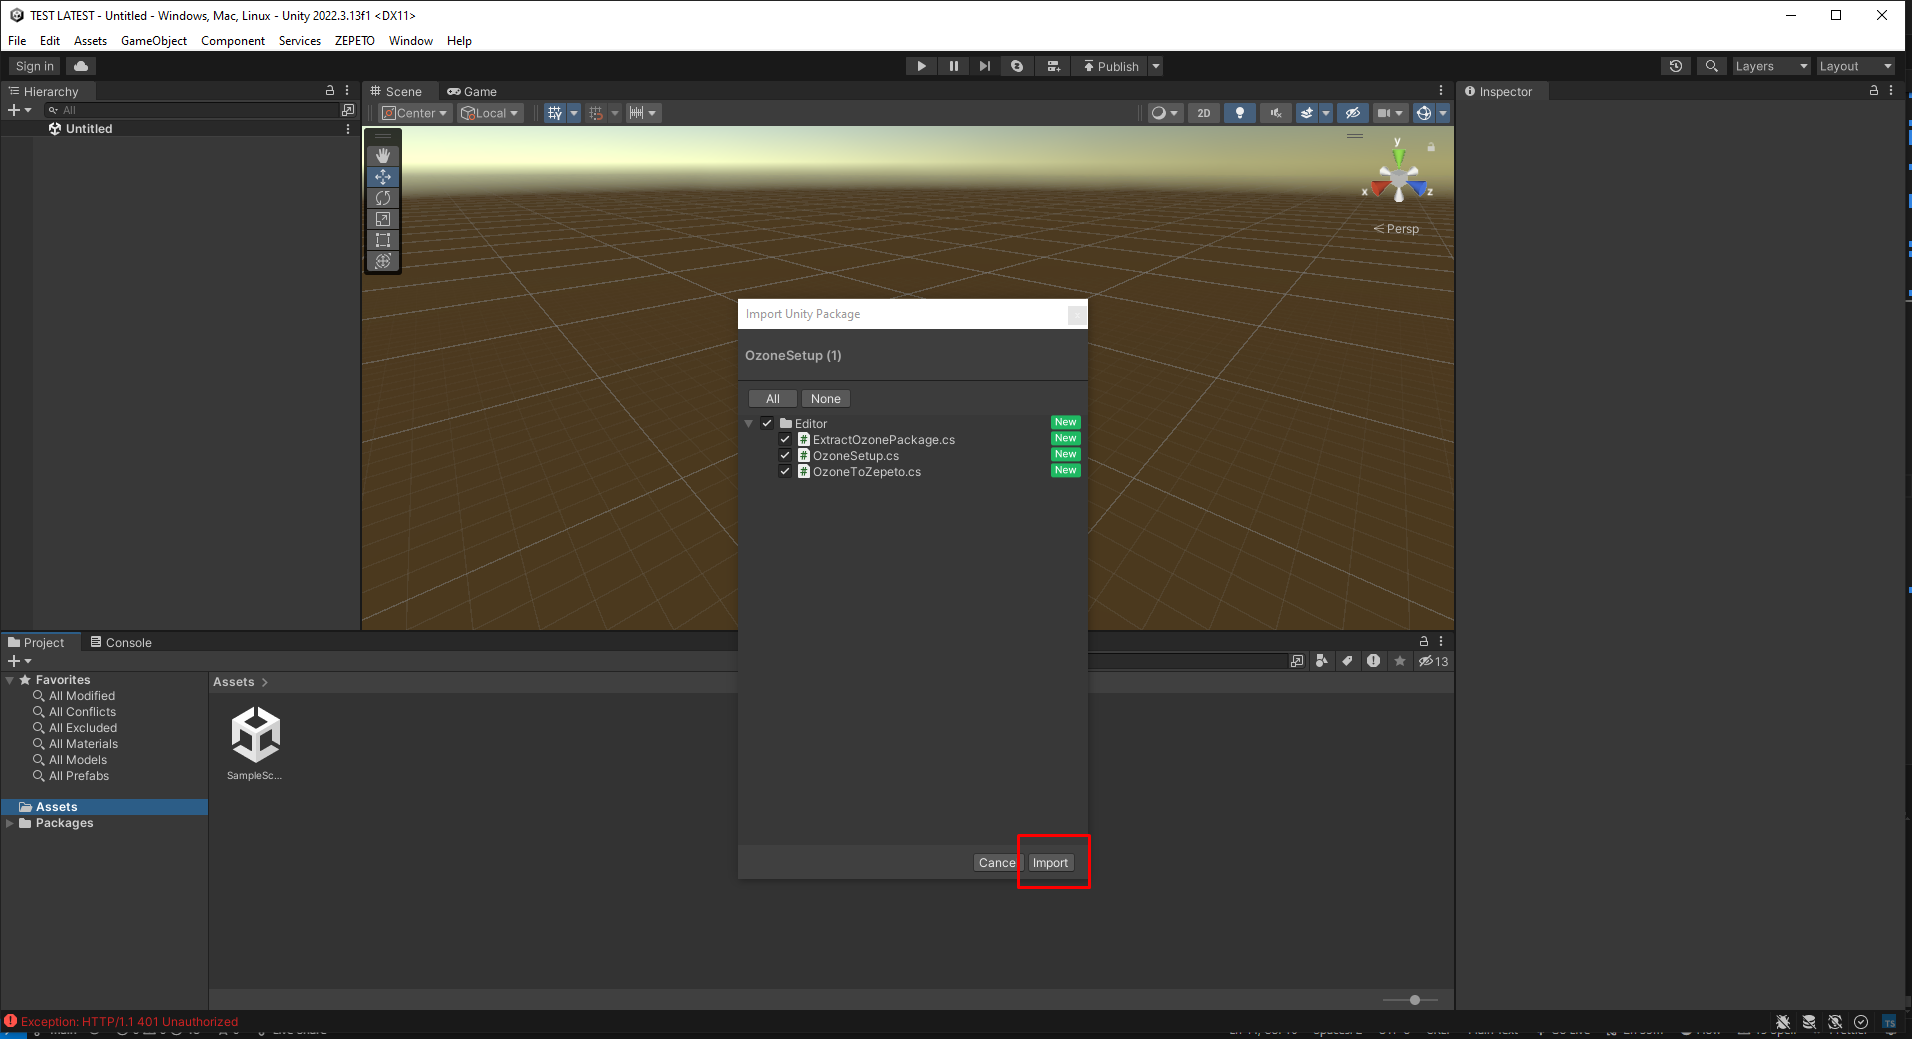The width and height of the screenshot is (1912, 1039).
Task: Open the Layout dropdown
Action: 1855,66
